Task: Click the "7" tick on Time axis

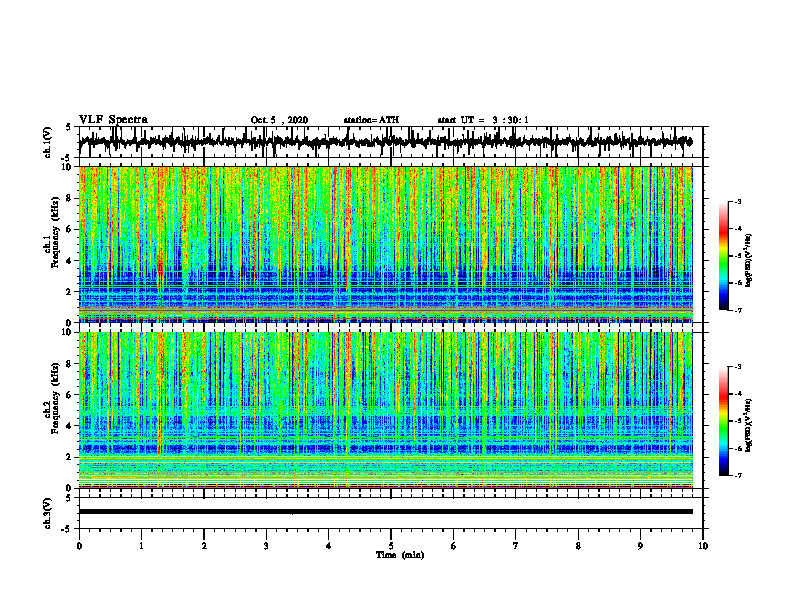Action: coord(516,546)
